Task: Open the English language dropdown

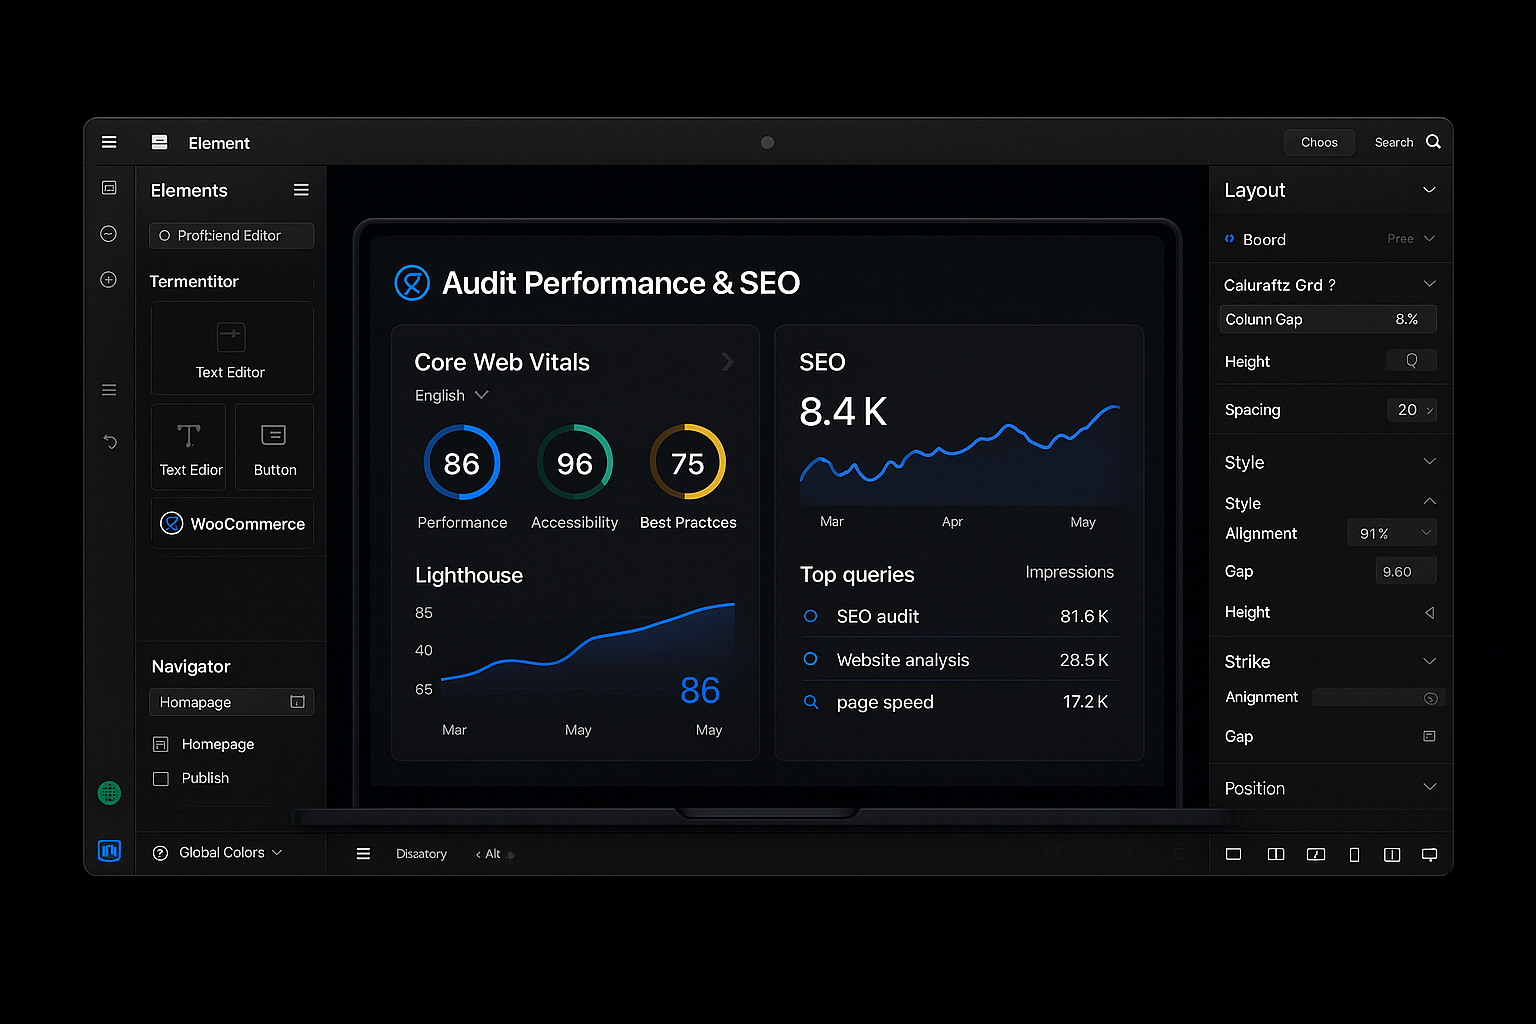Action: click(x=452, y=395)
